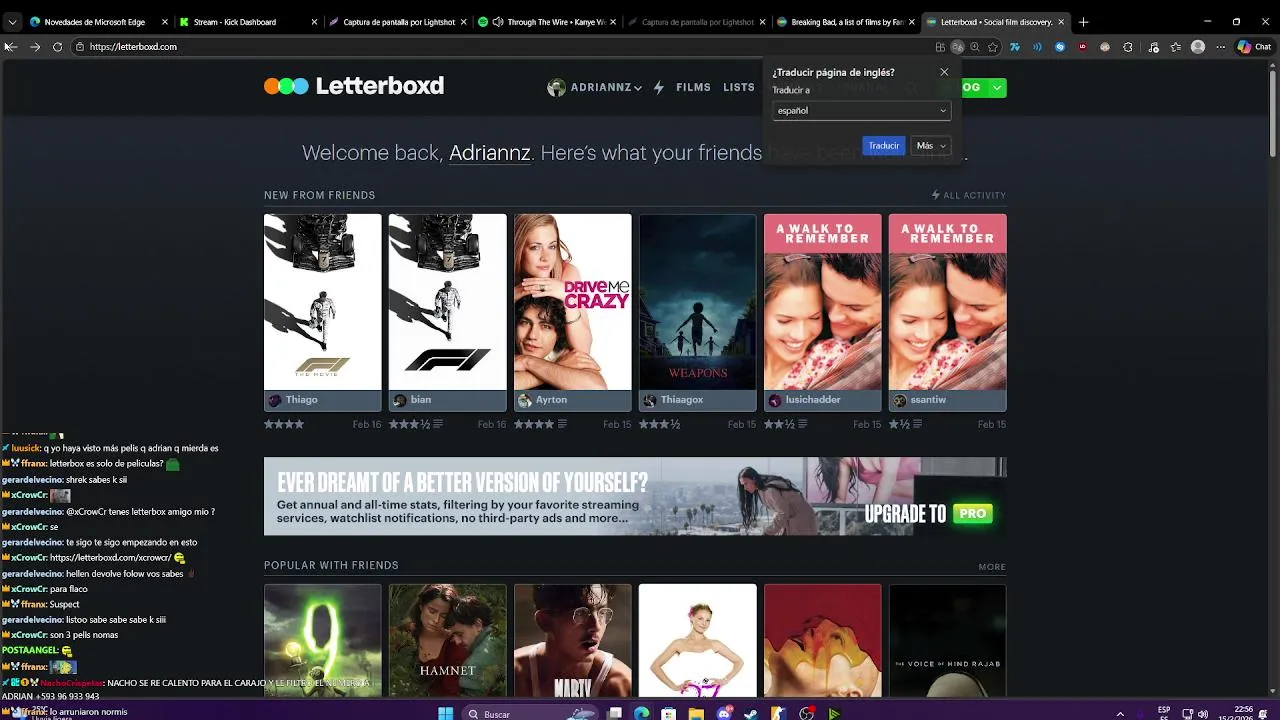Open Microsoft Edge from the taskbar
The height and width of the screenshot is (720, 1280).
click(x=642, y=714)
